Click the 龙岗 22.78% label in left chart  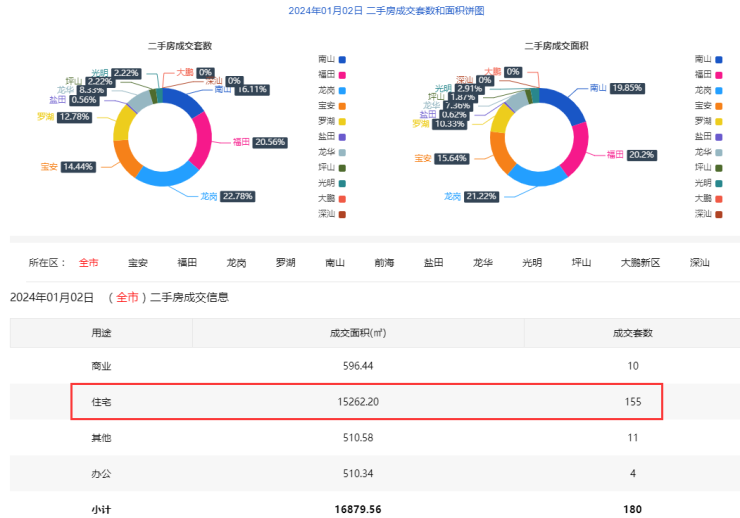pyautogui.click(x=227, y=196)
